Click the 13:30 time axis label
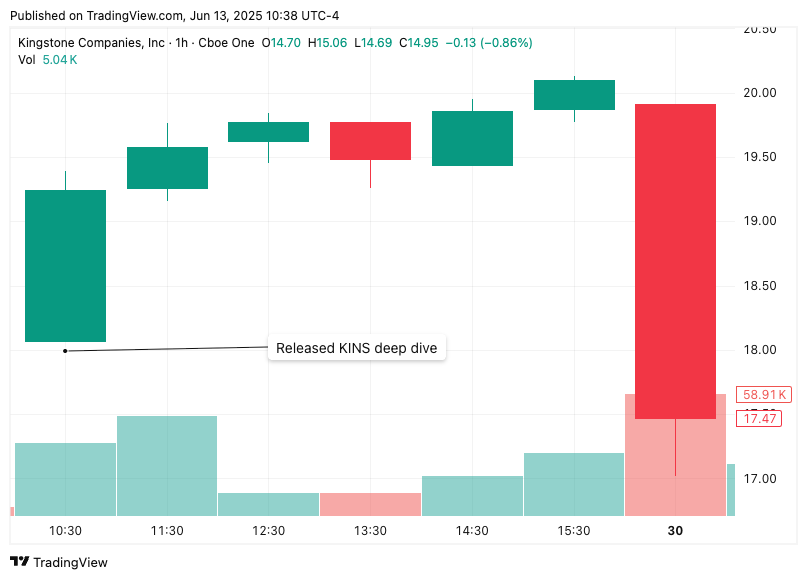807x579 pixels. (x=370, y=531)
